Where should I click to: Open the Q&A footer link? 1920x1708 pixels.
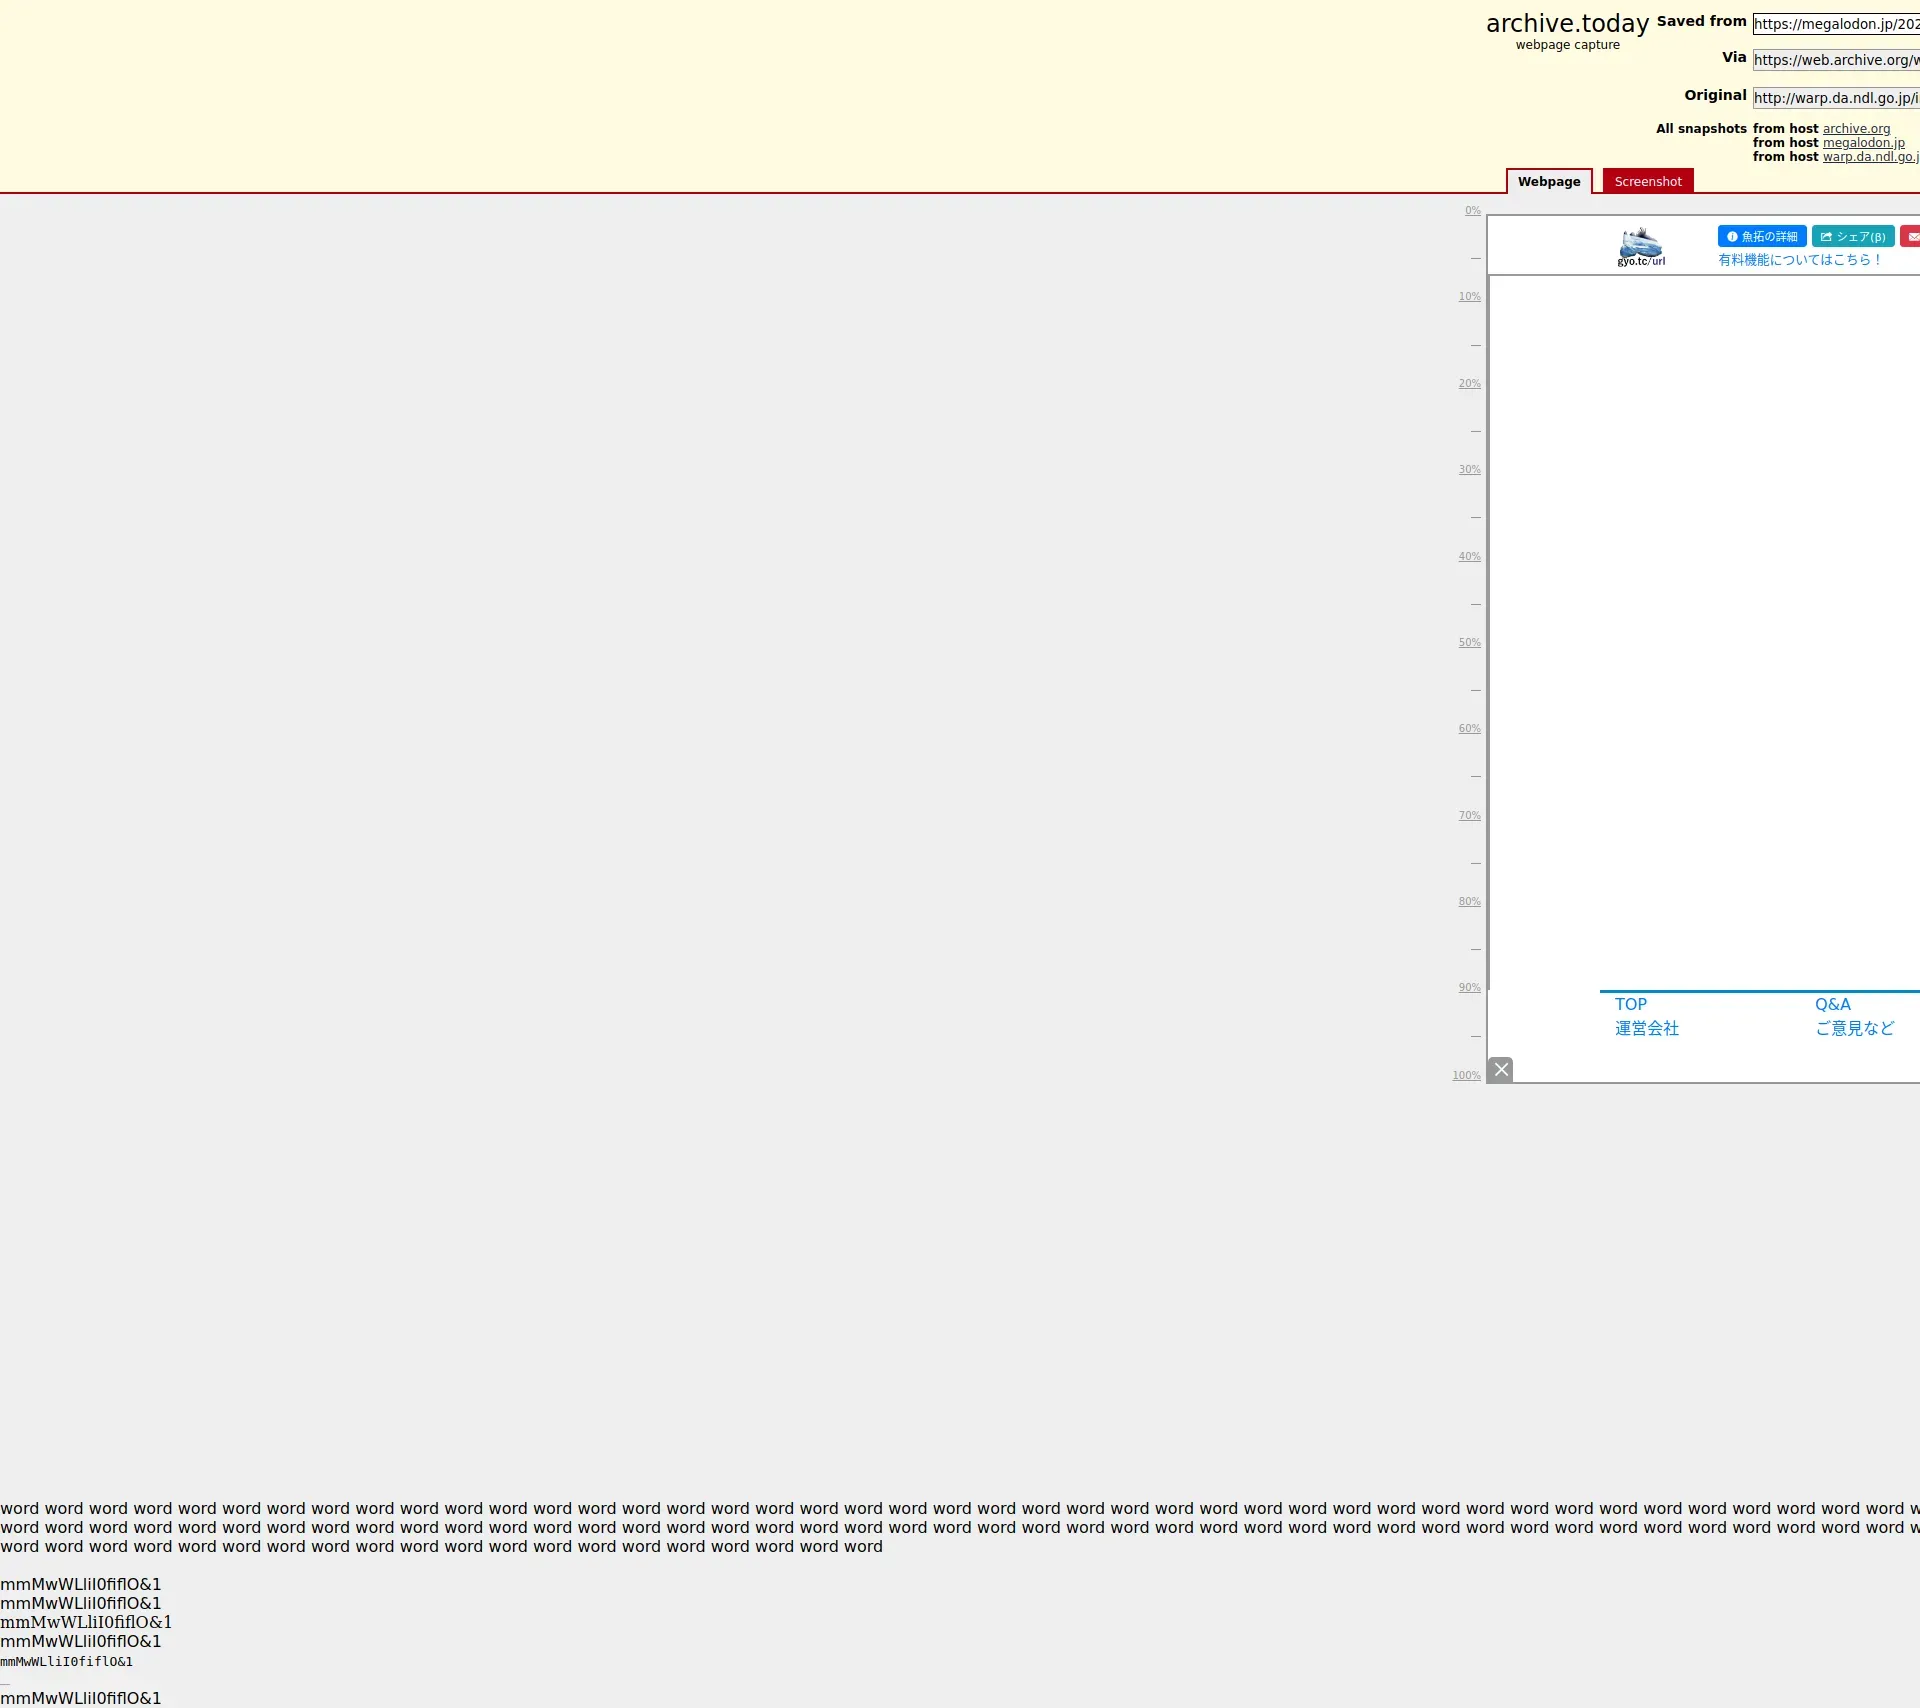point(1832,1004)
